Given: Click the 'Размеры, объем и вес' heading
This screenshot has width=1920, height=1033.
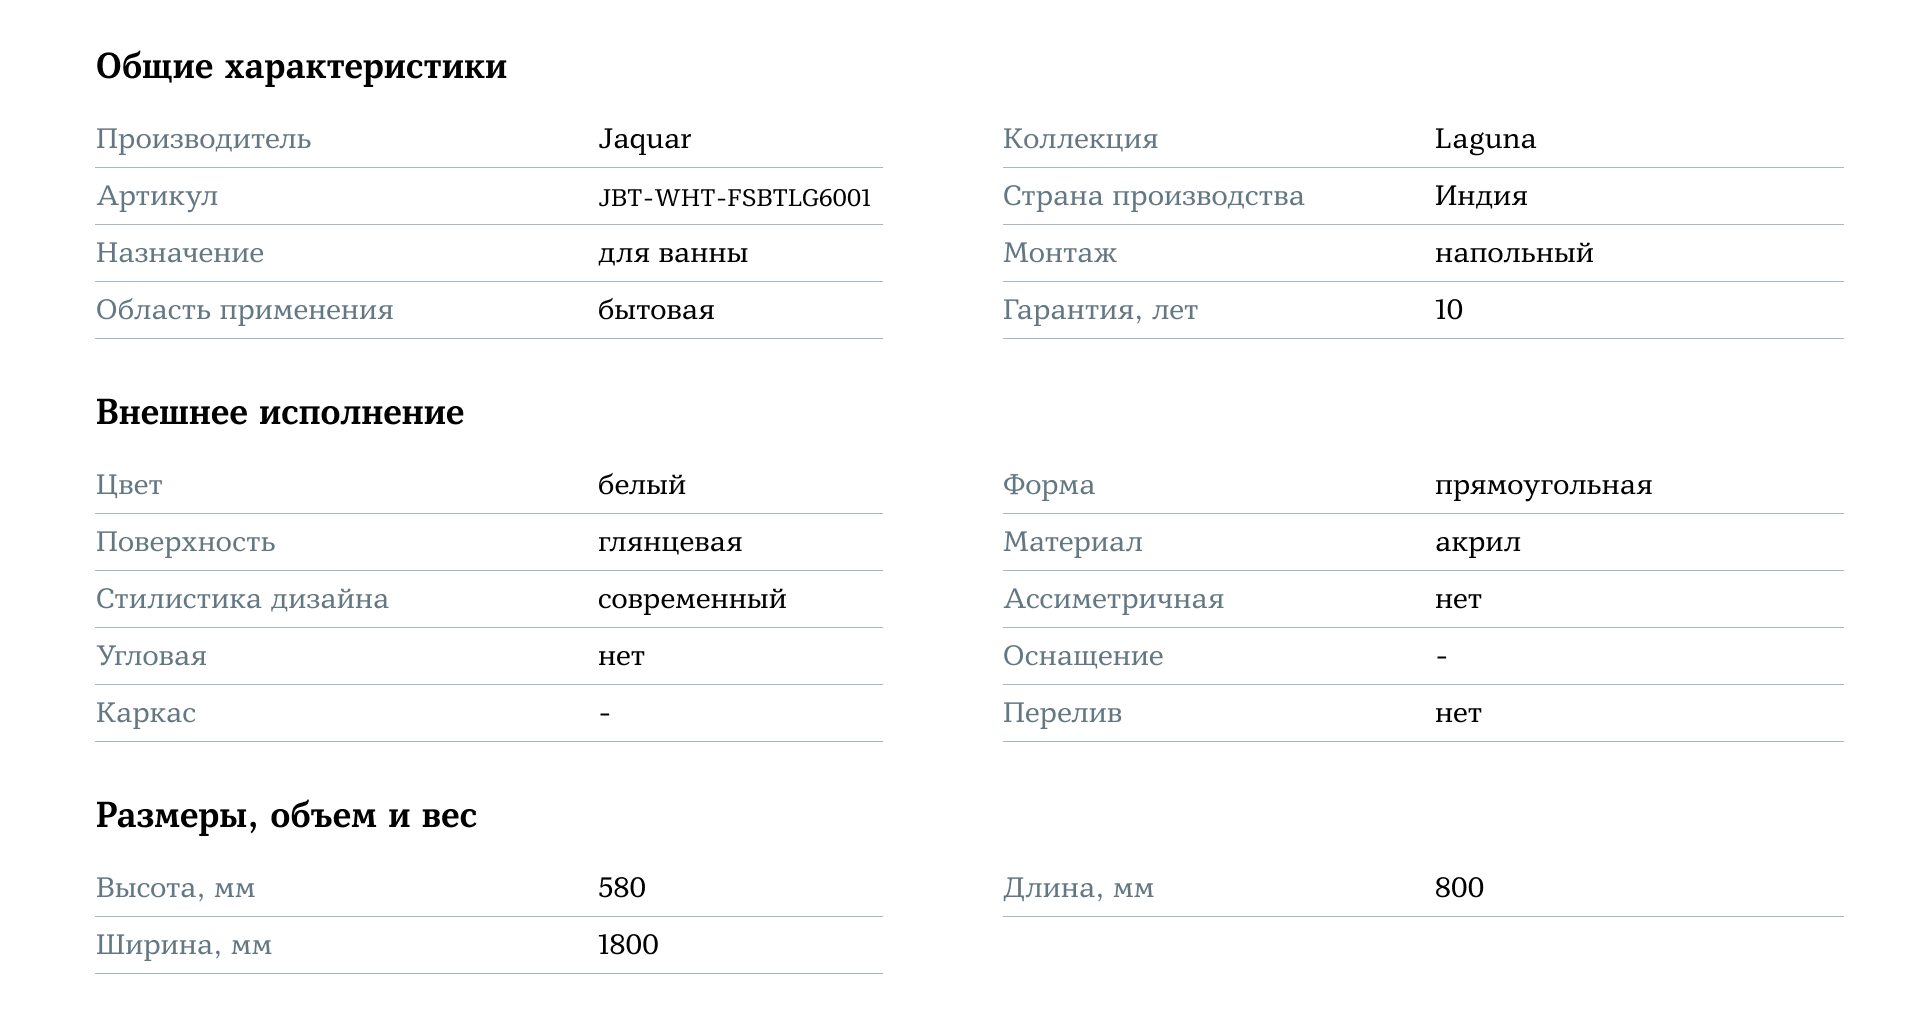Looking at the screenshot, I should (x=286, y=816).
